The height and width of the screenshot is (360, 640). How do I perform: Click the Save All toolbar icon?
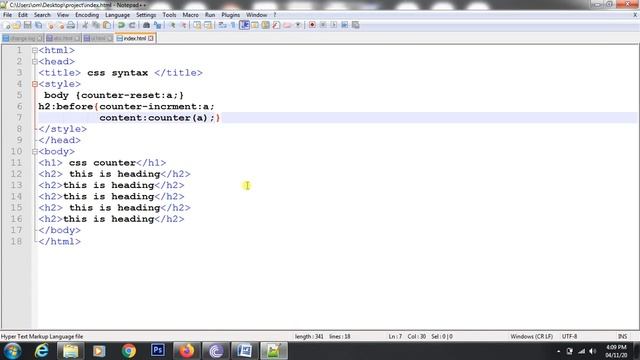[x=38, y=25]
